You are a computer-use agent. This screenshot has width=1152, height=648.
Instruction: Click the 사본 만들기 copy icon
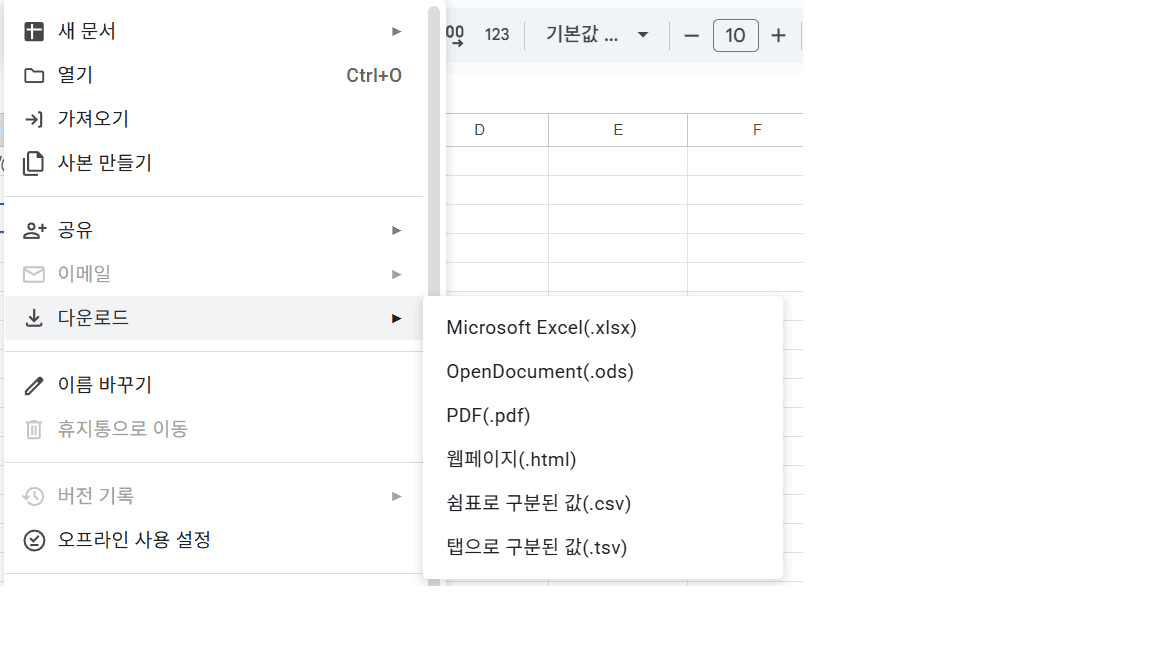33,163
